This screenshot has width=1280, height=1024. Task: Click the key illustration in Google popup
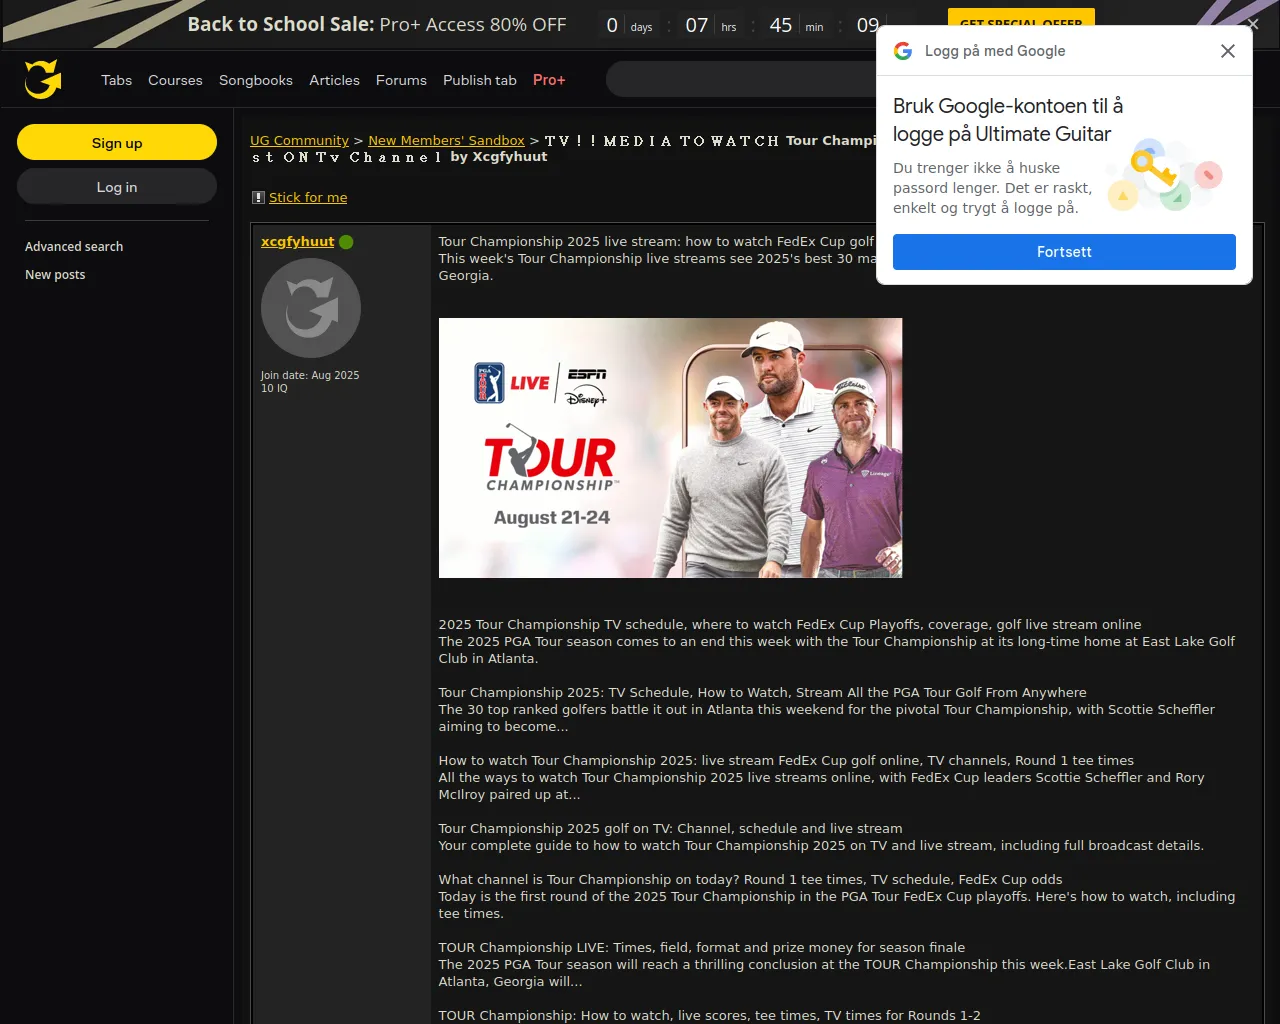(x=1165, y=175)
